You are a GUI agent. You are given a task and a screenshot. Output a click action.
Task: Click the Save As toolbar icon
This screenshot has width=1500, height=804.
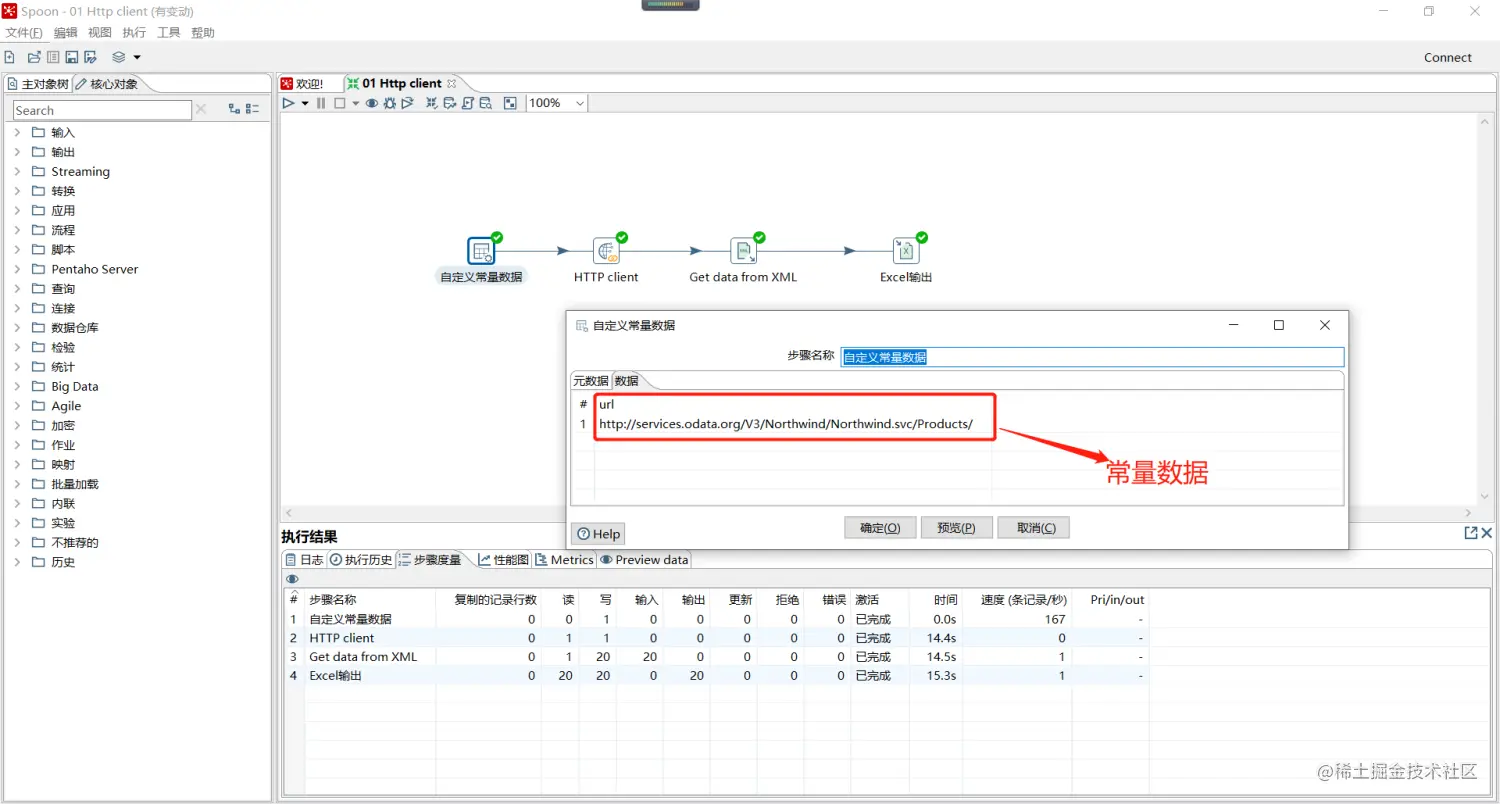click(90, 57)
